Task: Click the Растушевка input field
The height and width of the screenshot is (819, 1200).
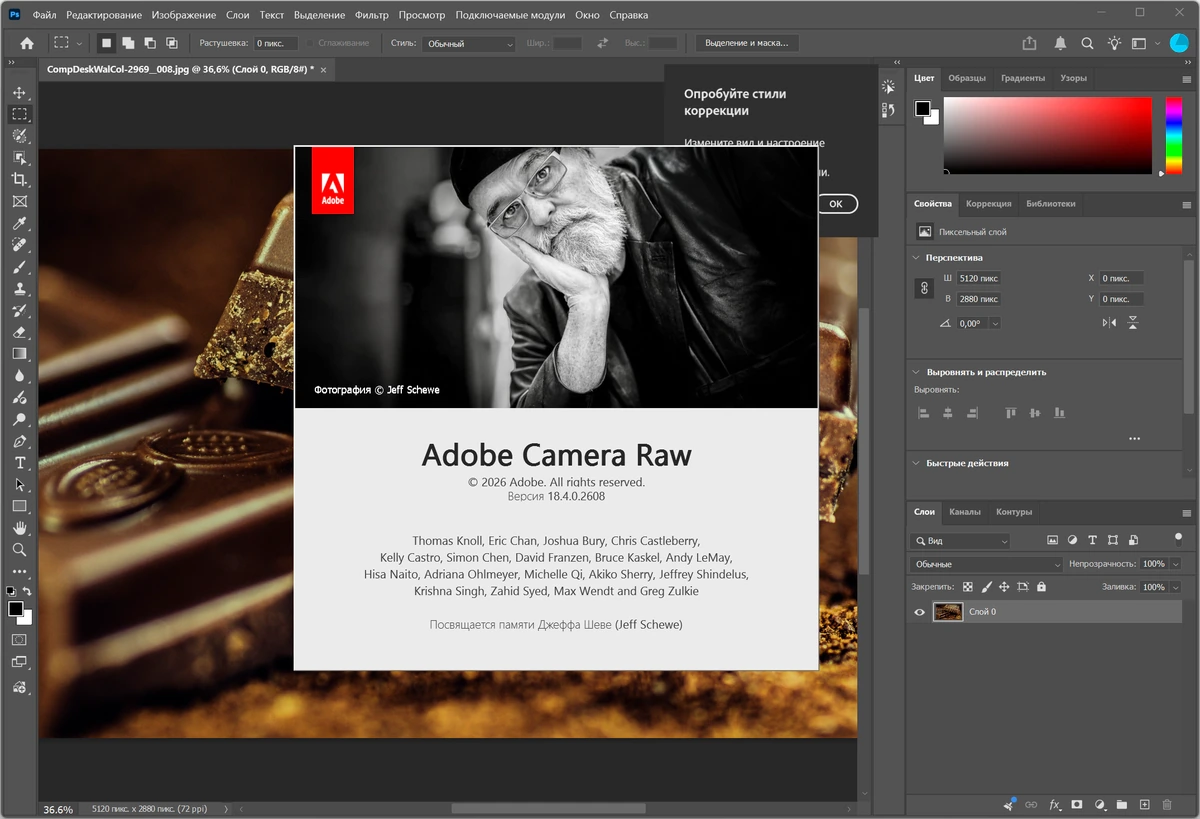Action: [276, 44]
